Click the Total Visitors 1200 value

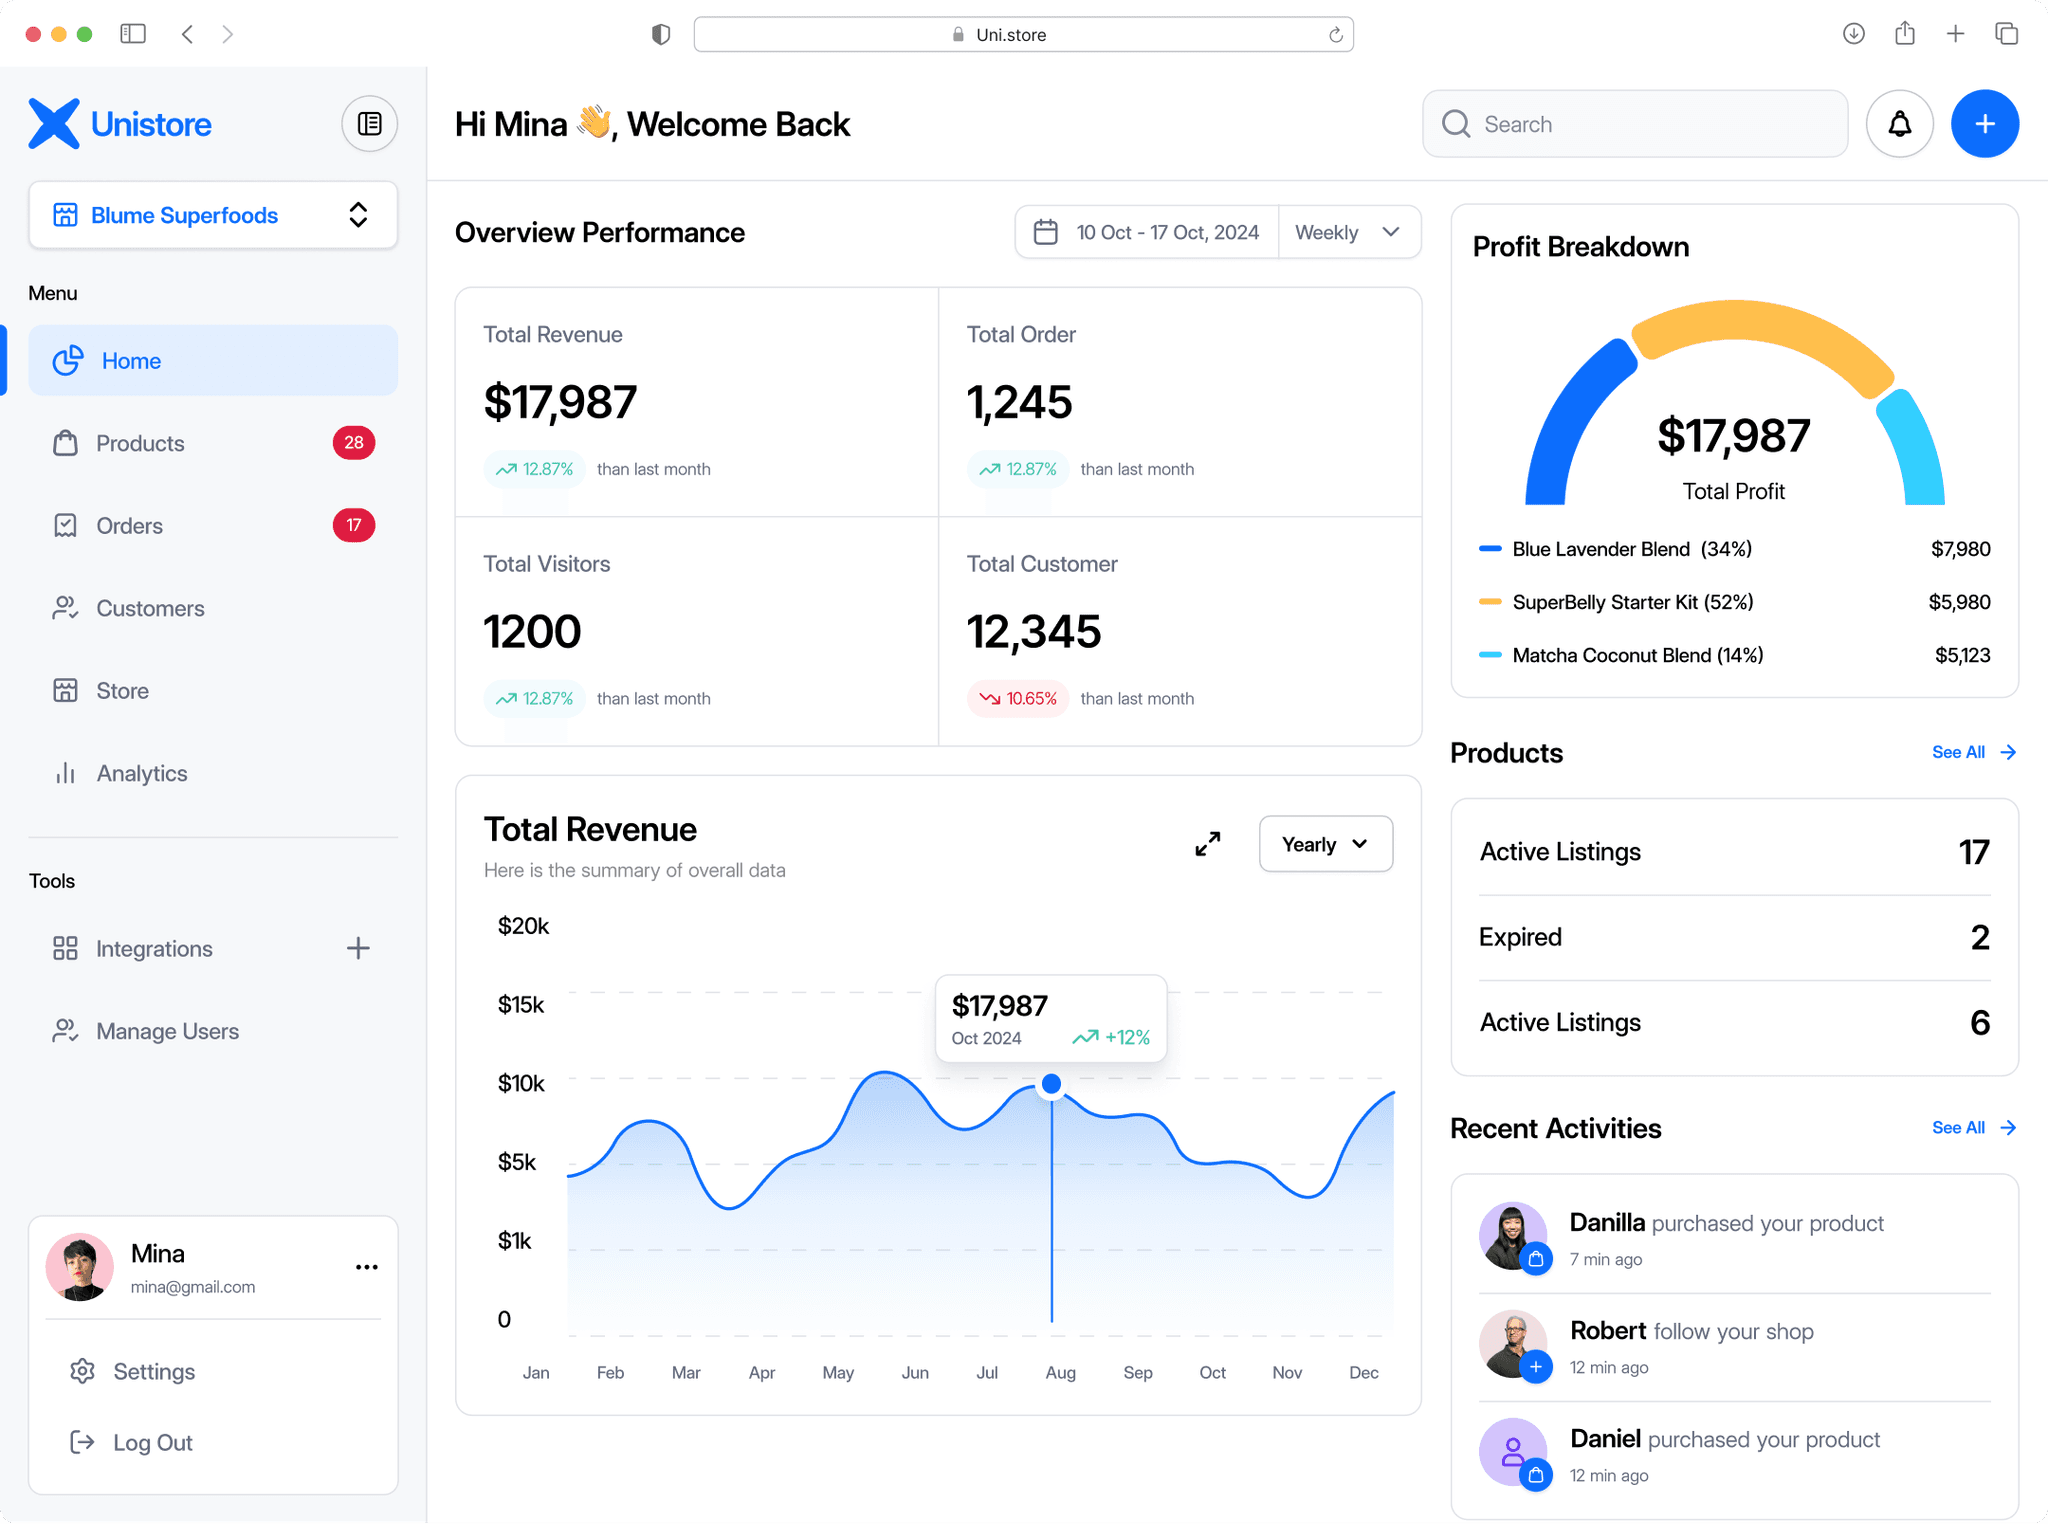tap(532, 631)
